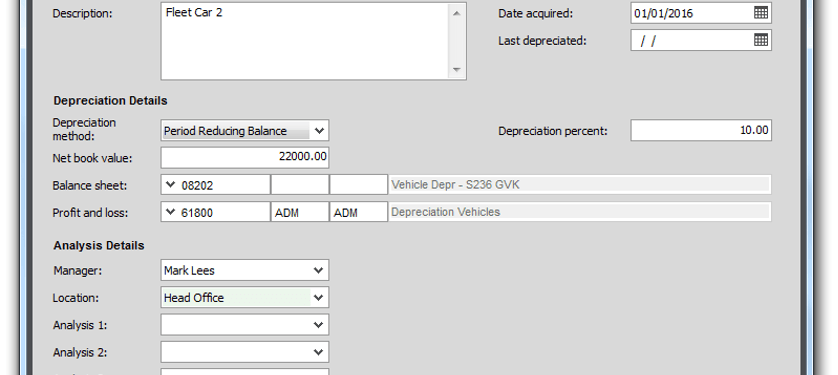
Task: Open the Depreciation method dropdown
Action: point(319,130)
